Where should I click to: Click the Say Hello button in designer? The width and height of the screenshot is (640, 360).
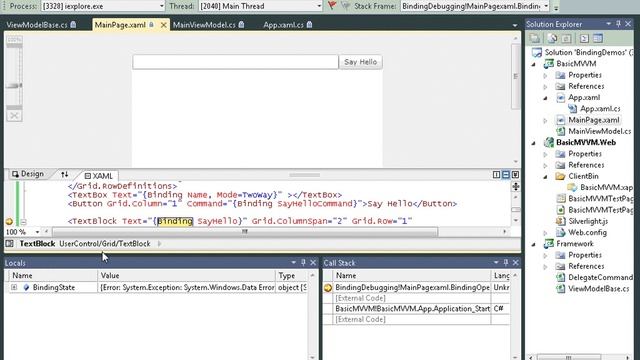[x=360, y=62]
